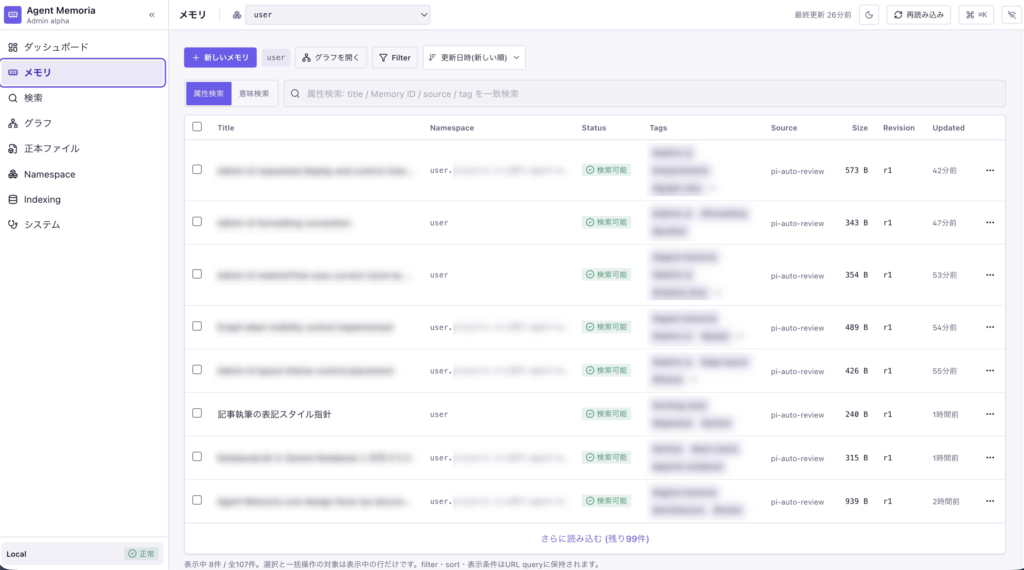Click Updated column header
Image resolution: width=1024 pixels, height=570 pixels.
[x=948, y=128]
